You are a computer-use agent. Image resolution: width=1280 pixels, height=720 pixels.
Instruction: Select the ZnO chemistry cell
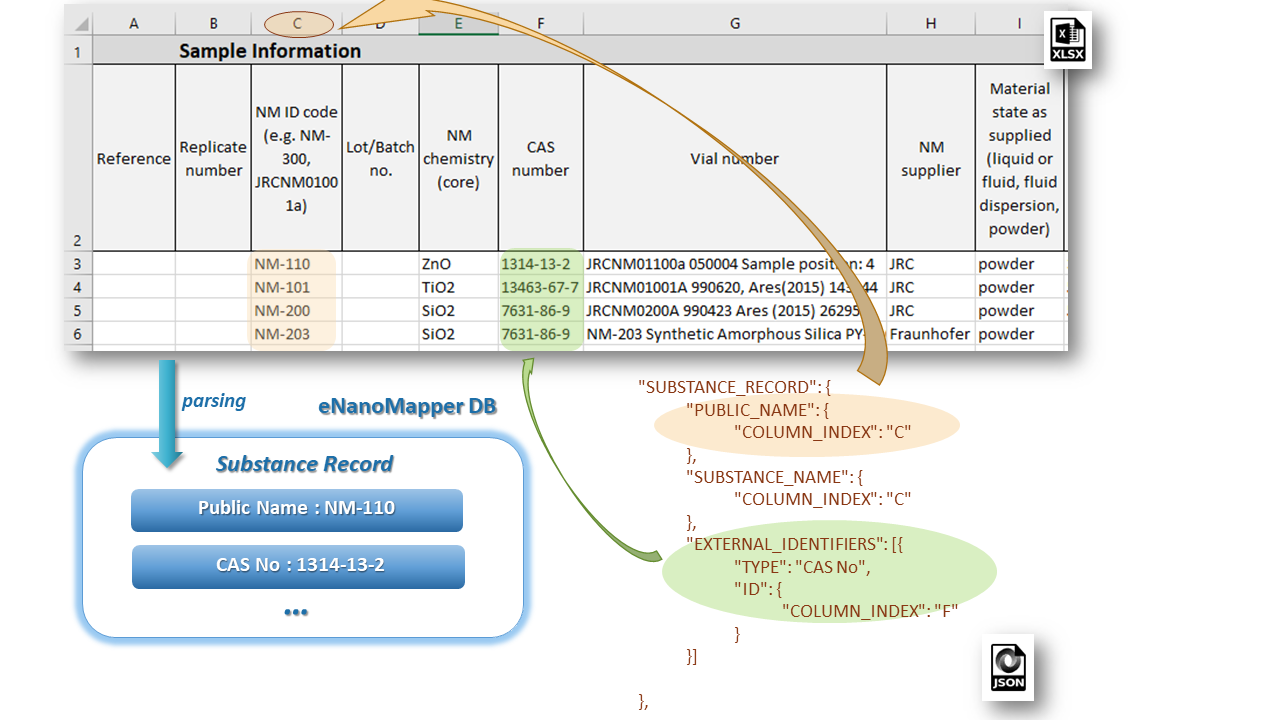click(x=459, y=264)
